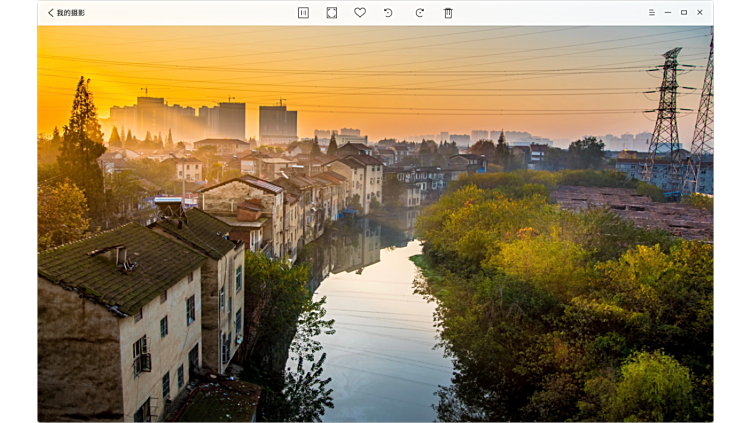
Task: Return to the 我的摄影 album
Action: 70,13
